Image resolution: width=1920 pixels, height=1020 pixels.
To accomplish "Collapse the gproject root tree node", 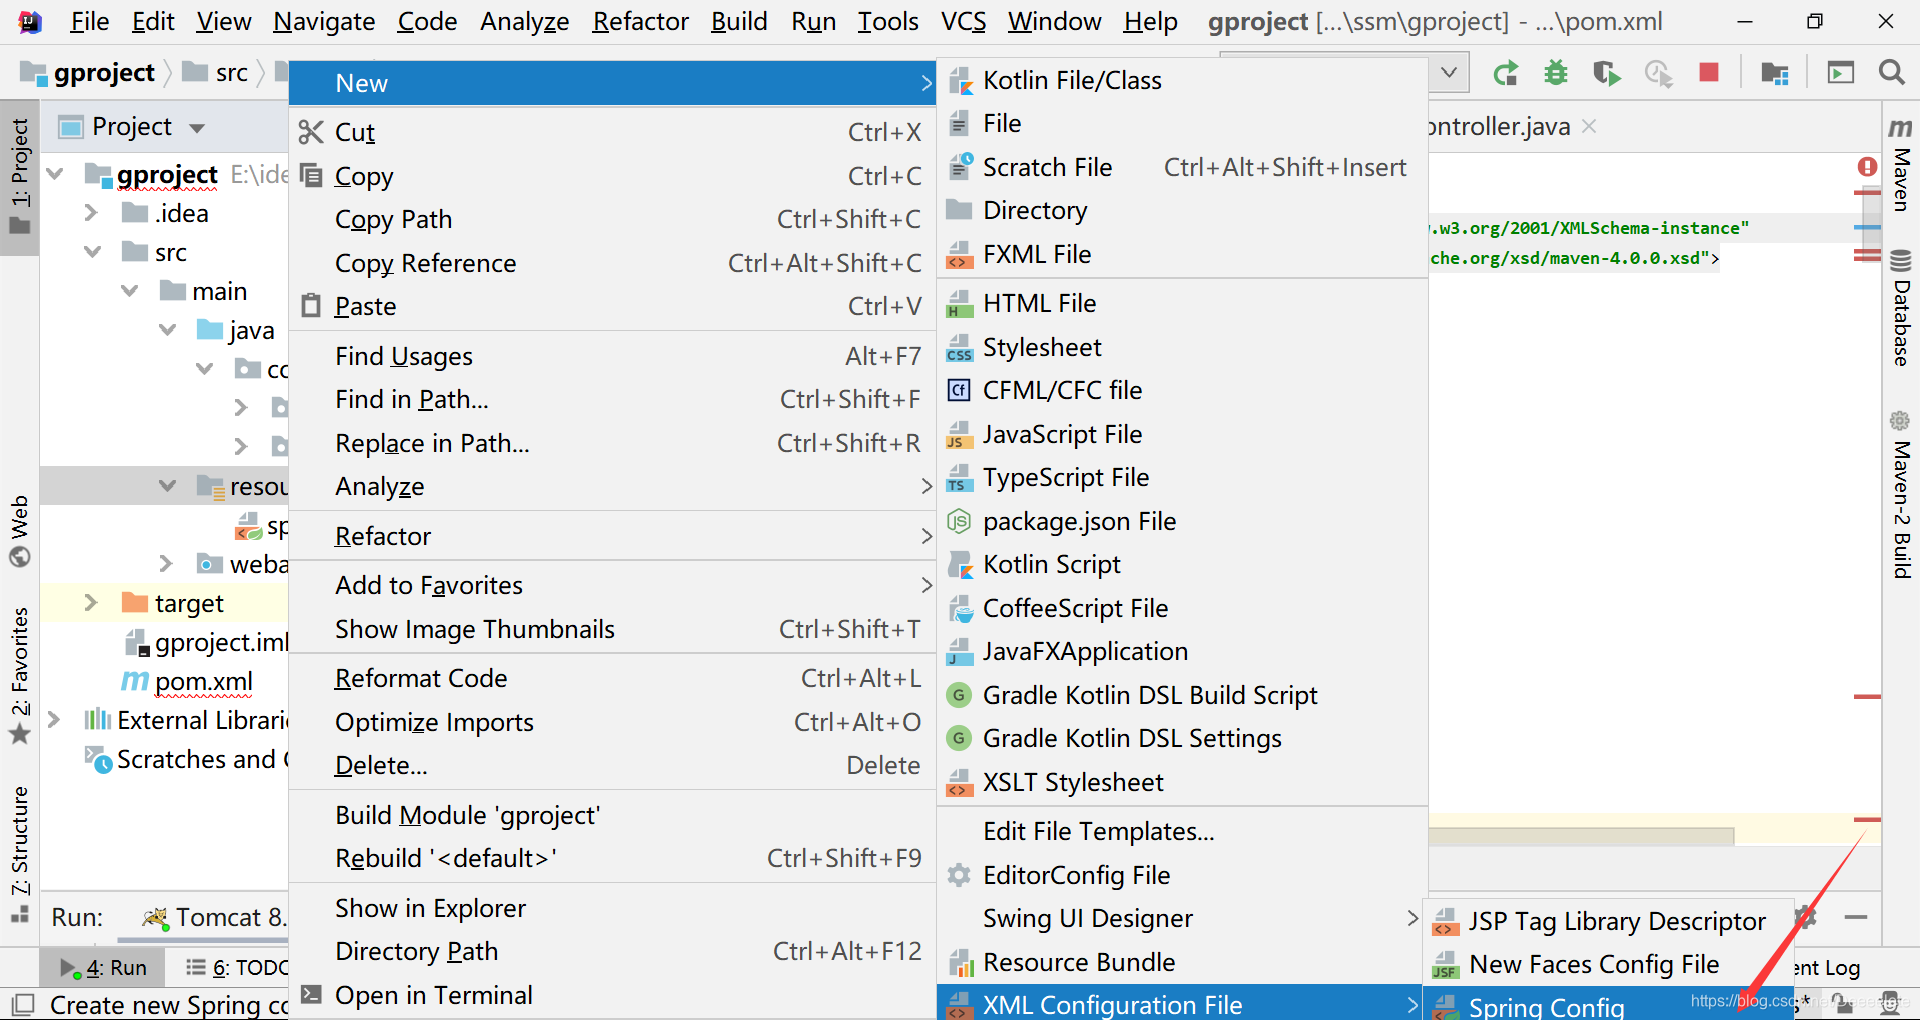I will click(55, 174).
